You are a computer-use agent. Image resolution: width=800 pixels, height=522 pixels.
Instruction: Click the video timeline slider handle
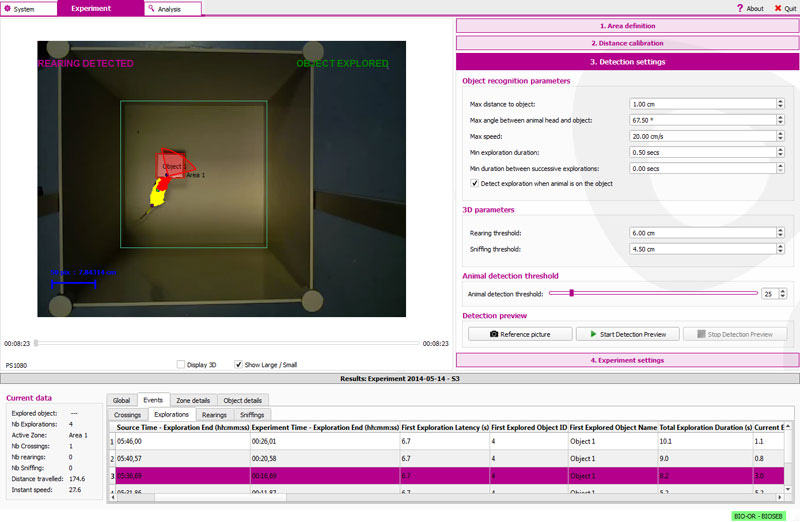(36, 343)
